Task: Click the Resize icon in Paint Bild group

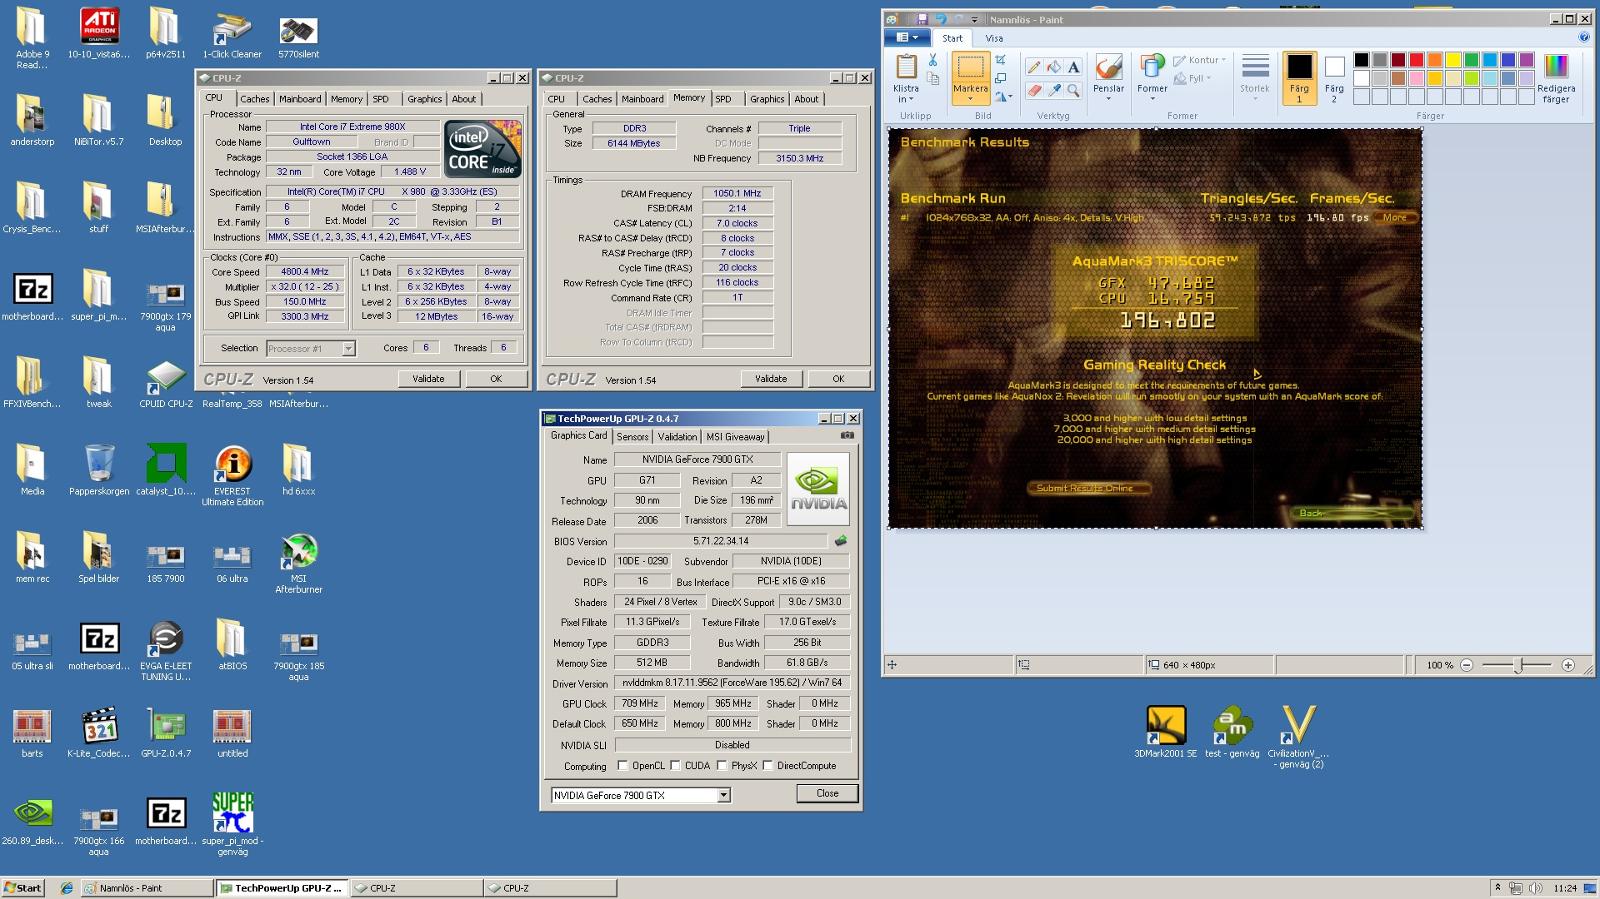Action: pyautogui.click(x=1000, y=78)
